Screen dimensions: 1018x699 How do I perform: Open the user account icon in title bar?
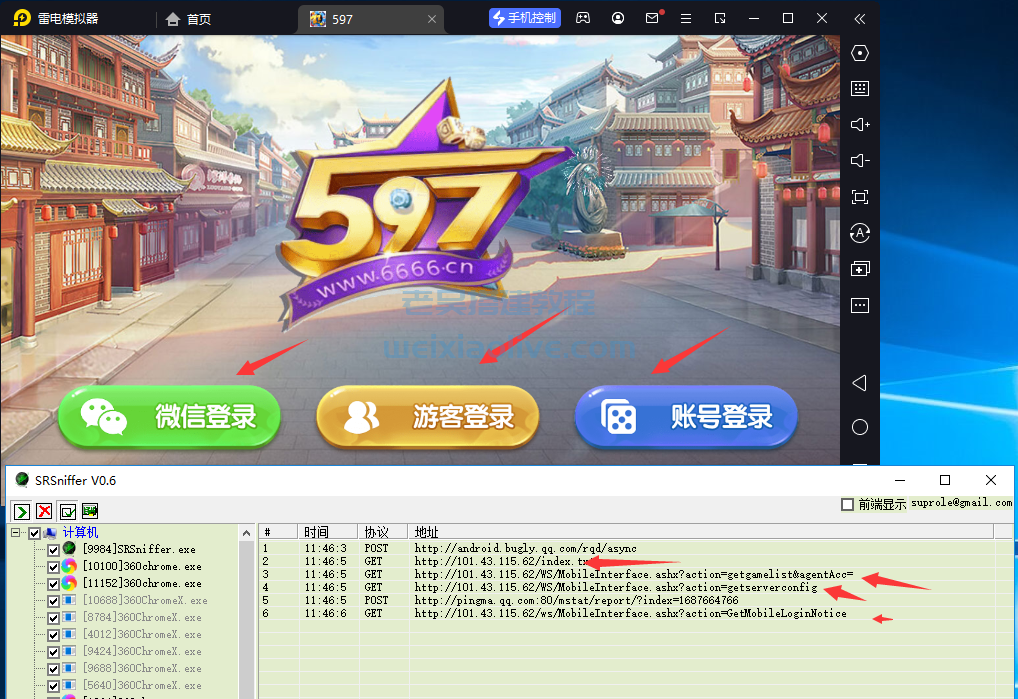tap(617, 17)
